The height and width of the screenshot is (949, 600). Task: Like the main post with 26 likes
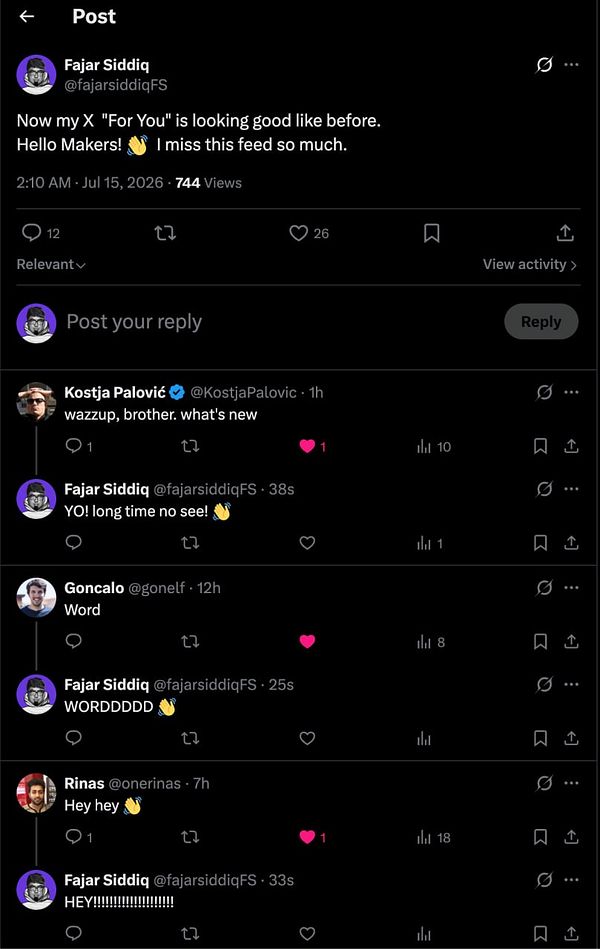298,233
